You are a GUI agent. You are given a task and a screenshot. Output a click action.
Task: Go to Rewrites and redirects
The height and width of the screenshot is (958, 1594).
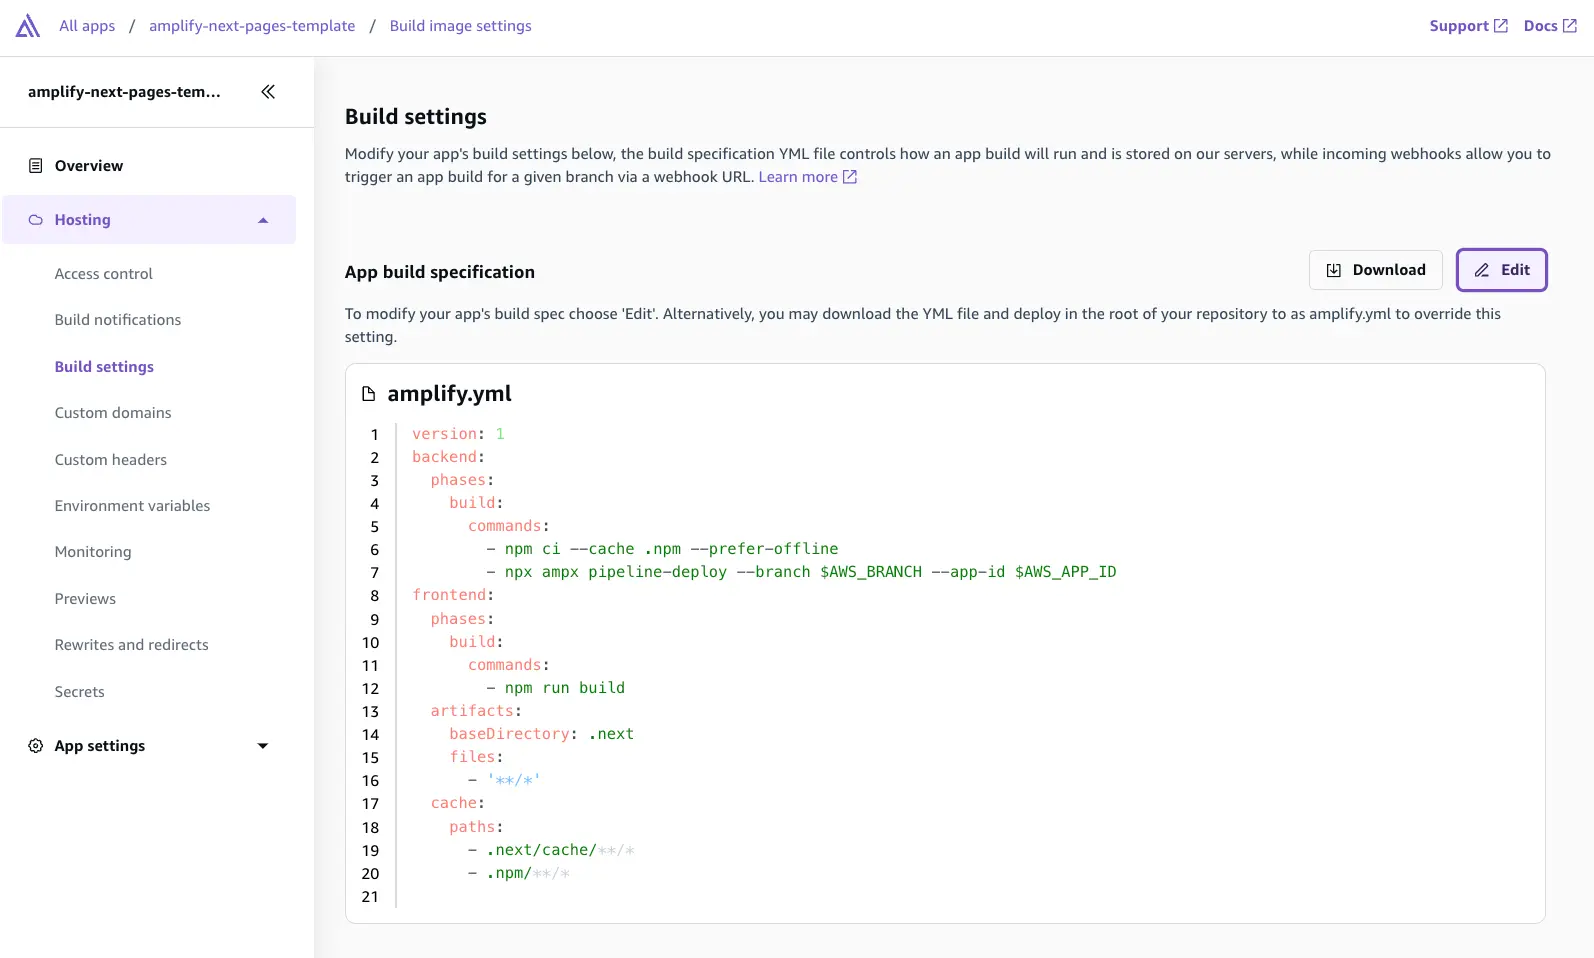click(132, 645)
